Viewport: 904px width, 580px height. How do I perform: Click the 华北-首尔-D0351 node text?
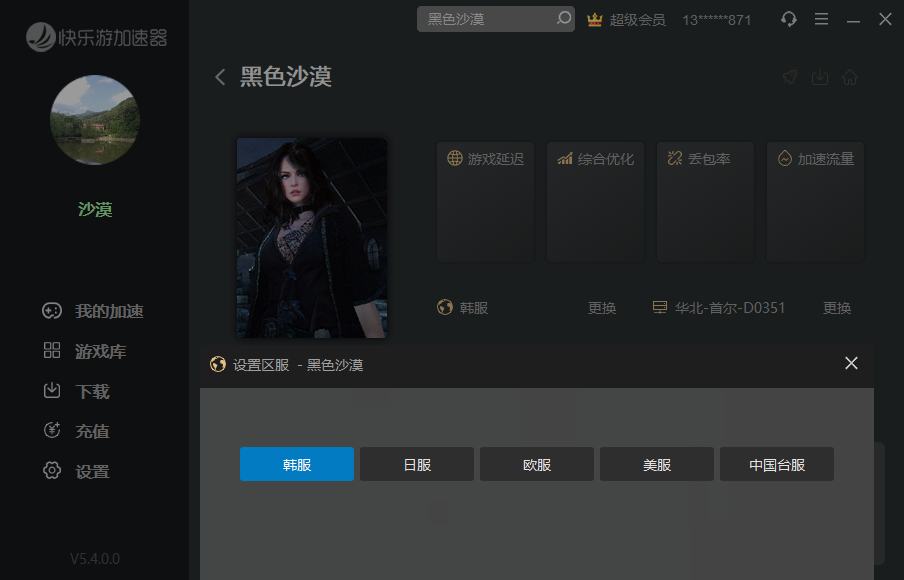click(x=730, y=308)
